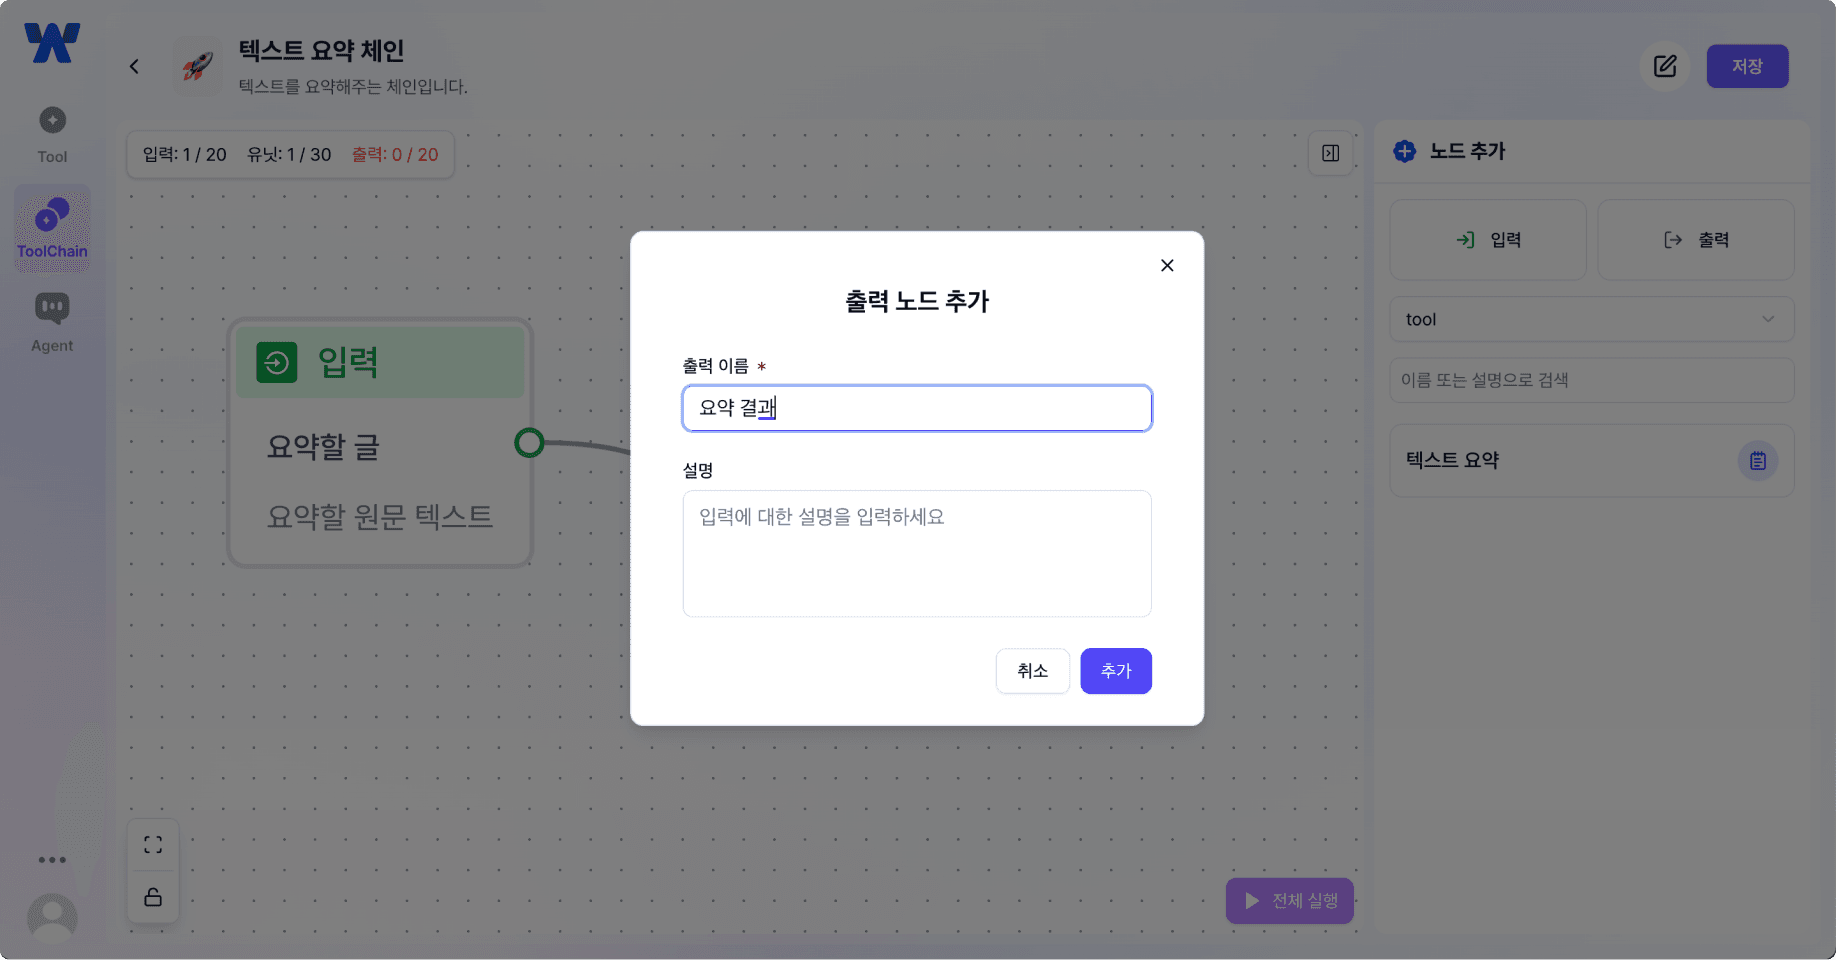
Task: Collapse the right panel with the arrow icon
Action: (x=1330, y=153)
